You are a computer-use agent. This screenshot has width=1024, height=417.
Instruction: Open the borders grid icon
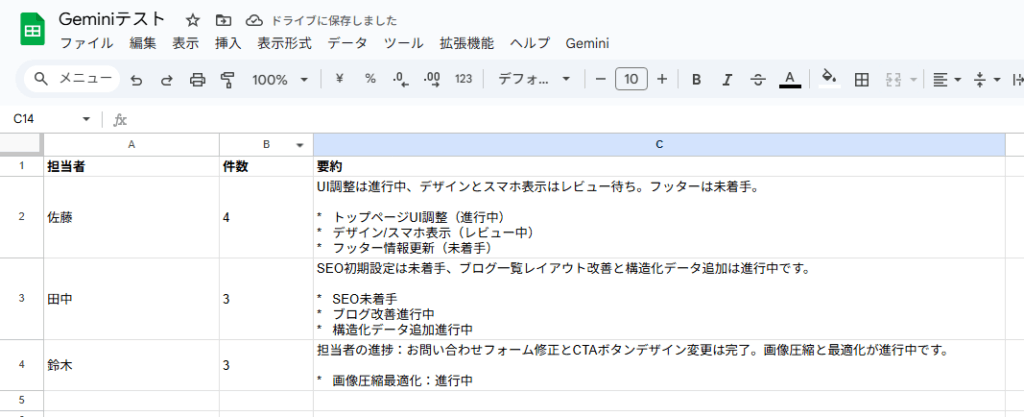pos(861,79)
